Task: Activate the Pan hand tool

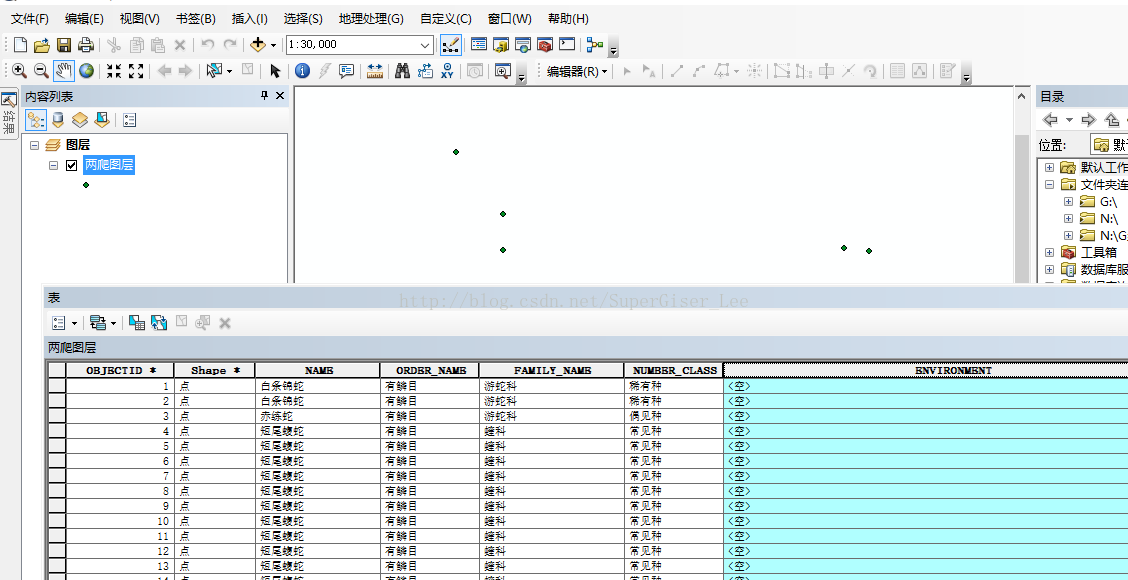Action: [63, 71]
